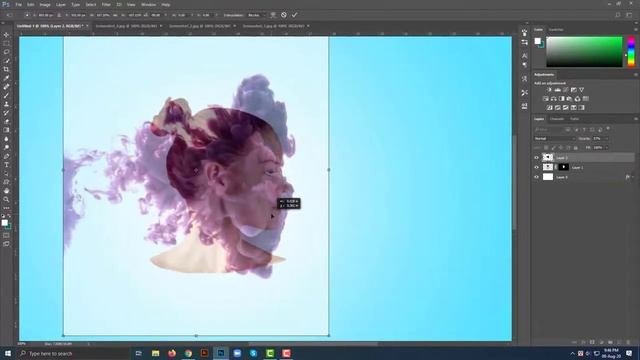The height and width of the screenshot is (360, 640).
Task: Open the File menu
Action: 18,4
